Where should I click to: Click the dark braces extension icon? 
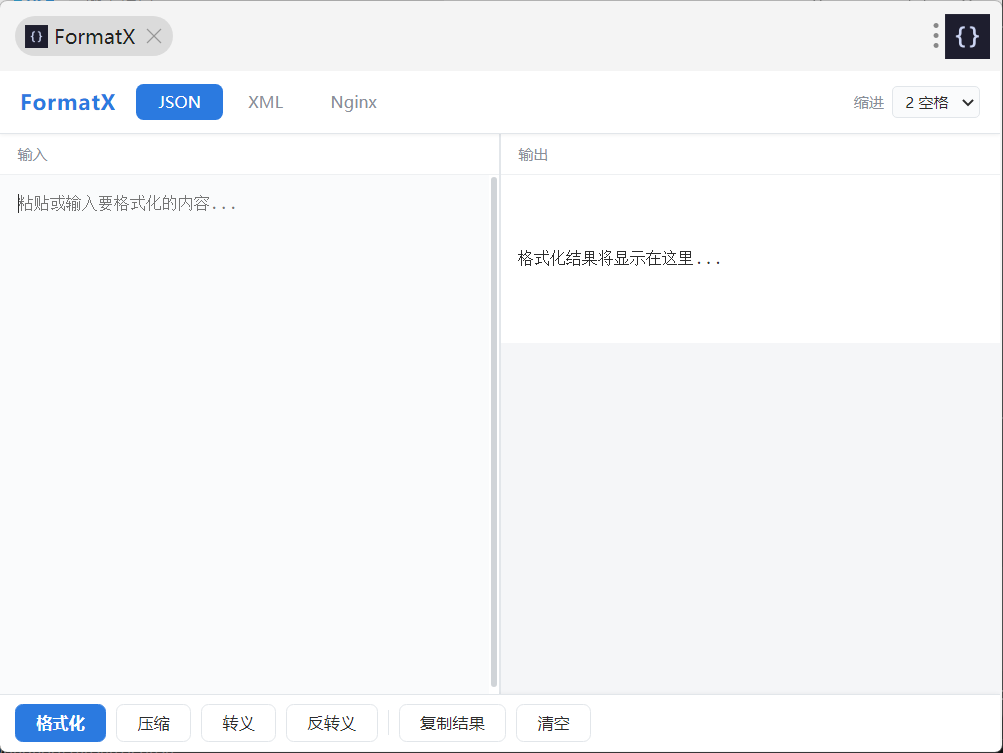[967, 36]
